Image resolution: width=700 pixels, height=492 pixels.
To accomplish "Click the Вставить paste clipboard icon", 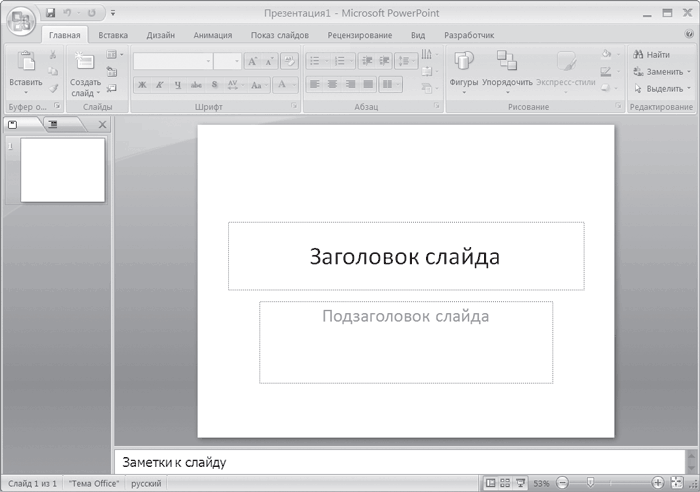I will (x=25, y=62).
